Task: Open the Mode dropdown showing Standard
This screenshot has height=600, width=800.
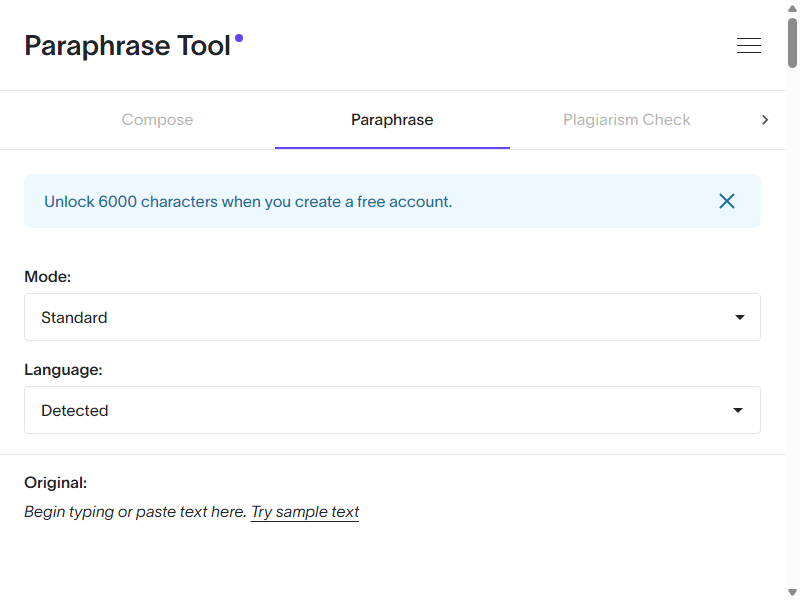Action: tap(392, 317)
